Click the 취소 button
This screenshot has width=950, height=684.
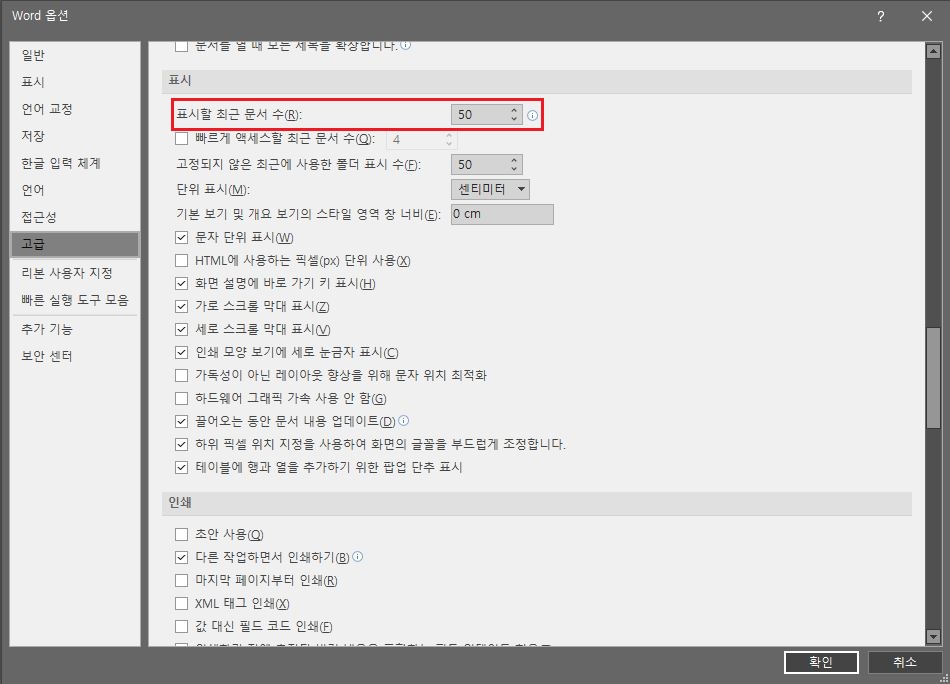coord(905,662)
